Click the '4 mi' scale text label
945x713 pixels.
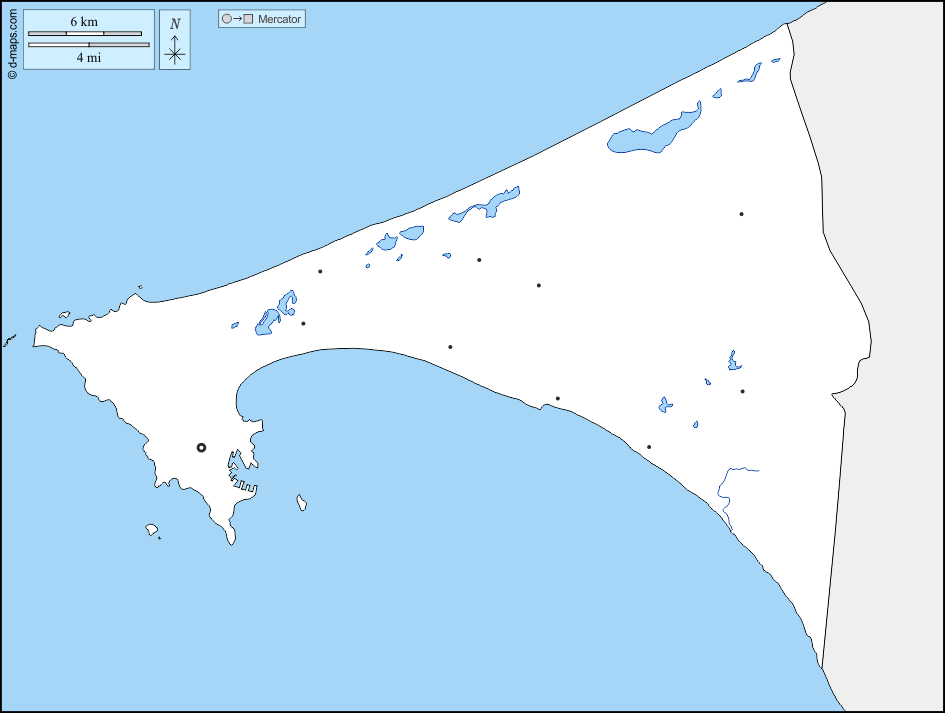click(x=88, y=58)
